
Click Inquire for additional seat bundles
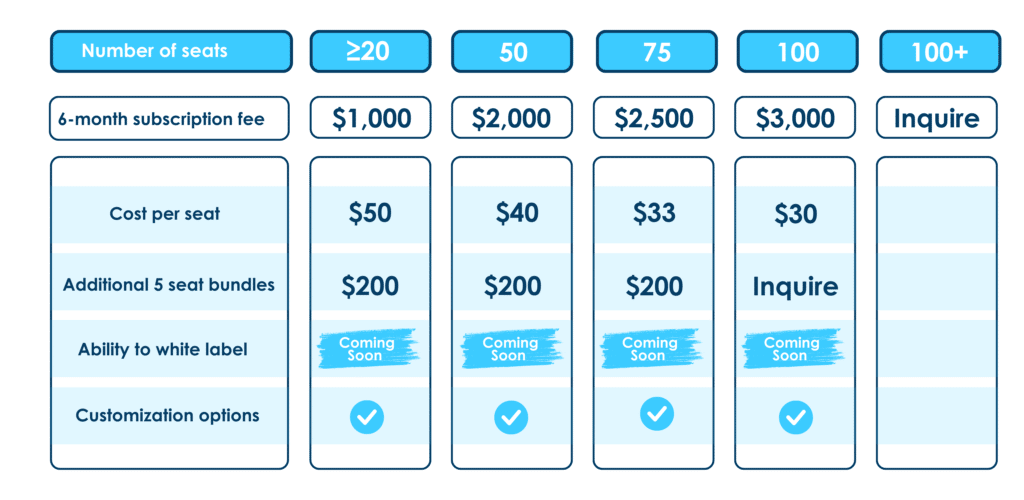(795, 287)
